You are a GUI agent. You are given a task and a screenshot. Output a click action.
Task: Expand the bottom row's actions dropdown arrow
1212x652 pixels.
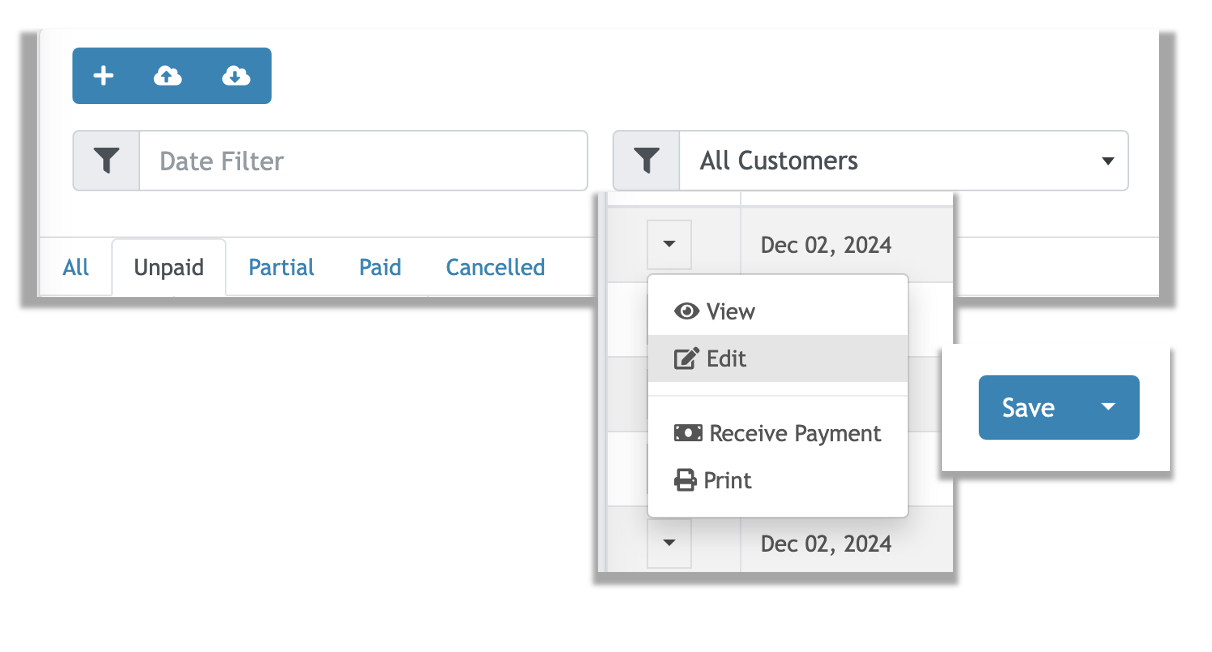click(x=668, y=543)
